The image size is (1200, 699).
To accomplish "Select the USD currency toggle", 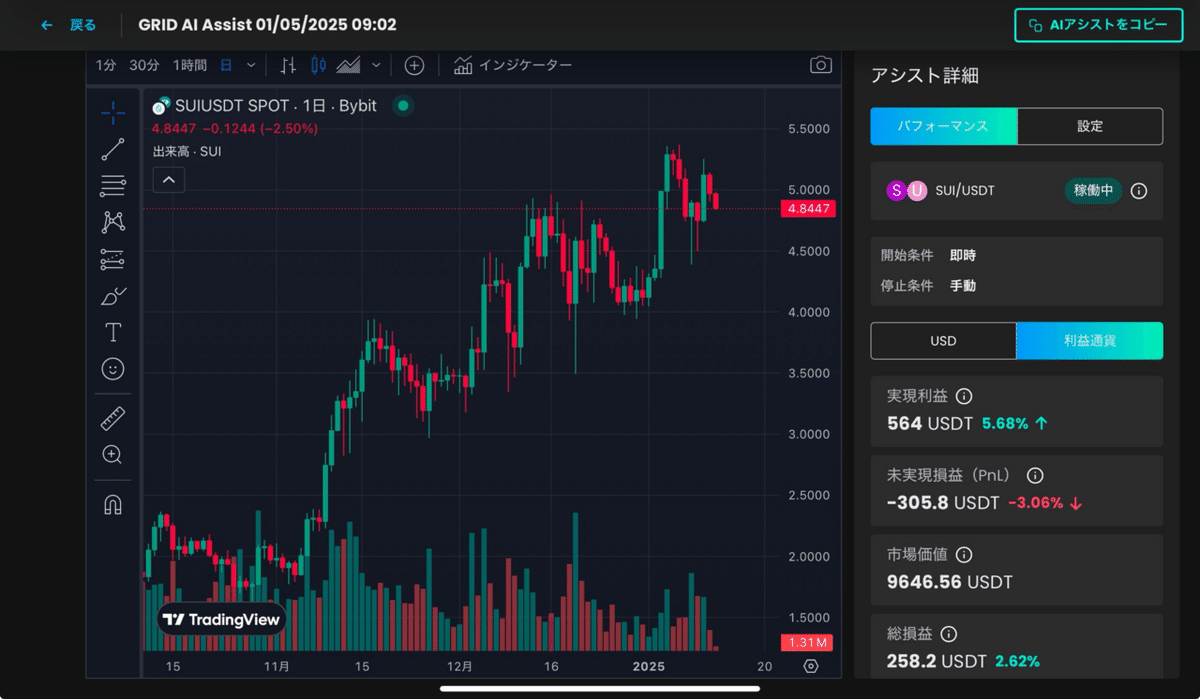I will [x=943, y=340].
